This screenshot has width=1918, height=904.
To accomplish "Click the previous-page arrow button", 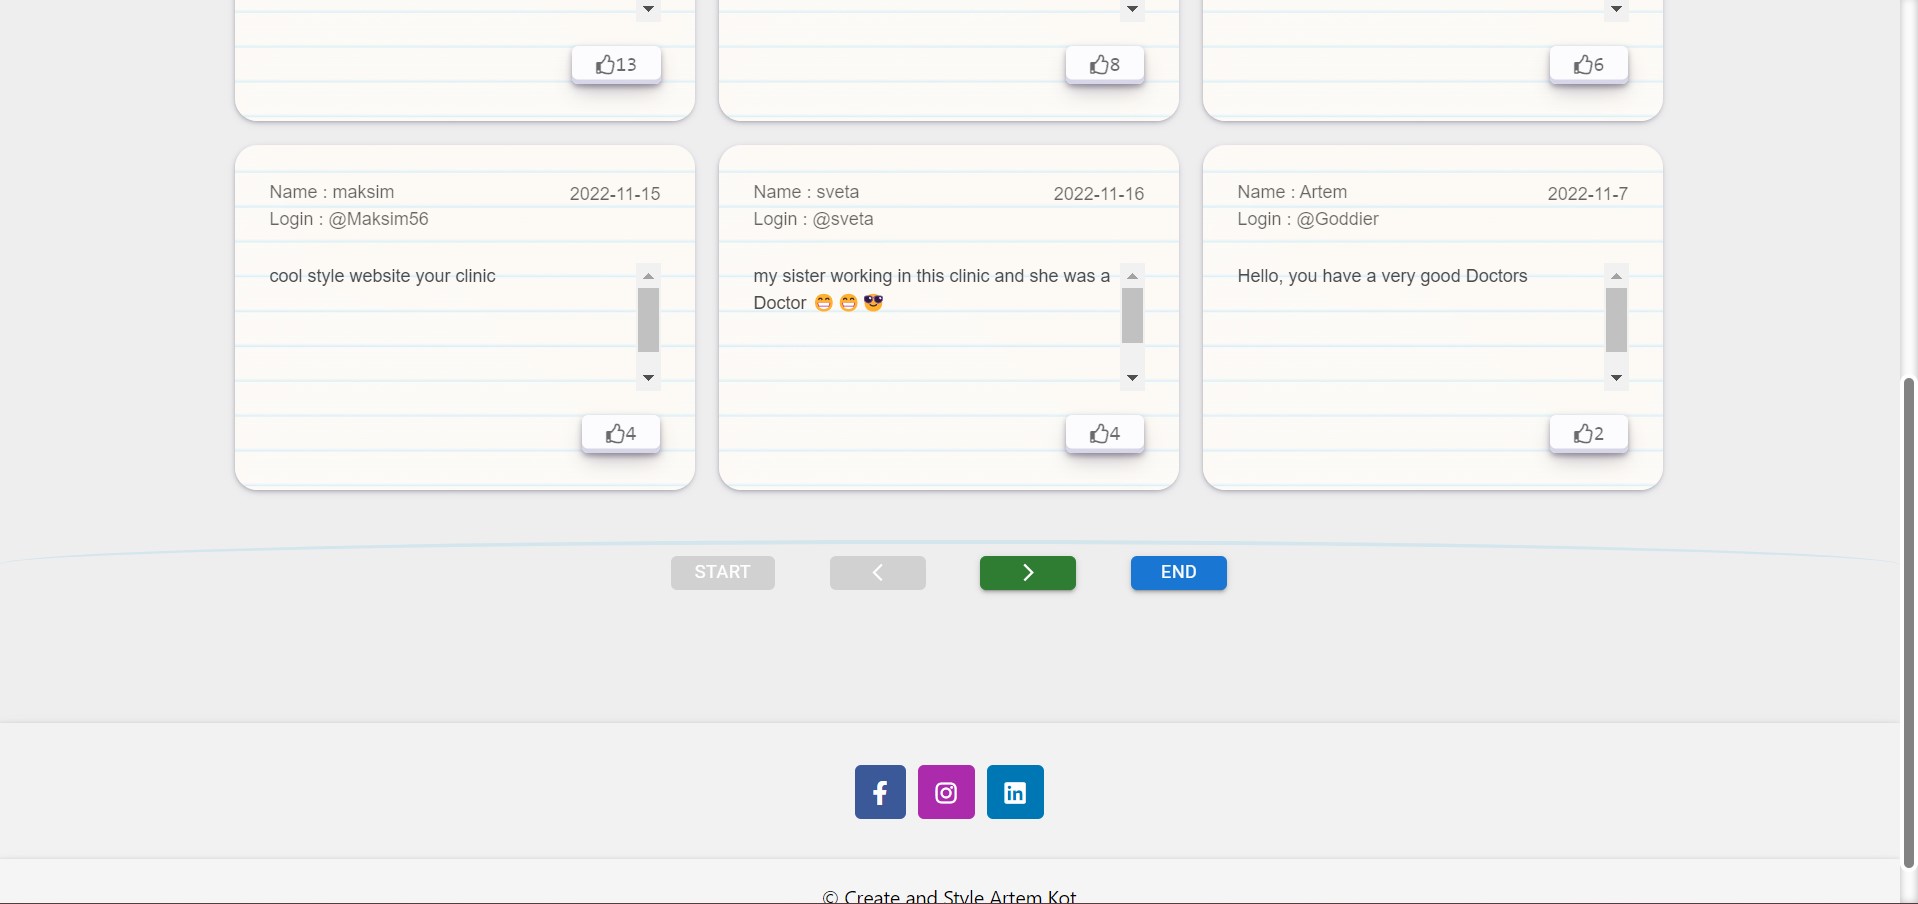I will (876, 572).
